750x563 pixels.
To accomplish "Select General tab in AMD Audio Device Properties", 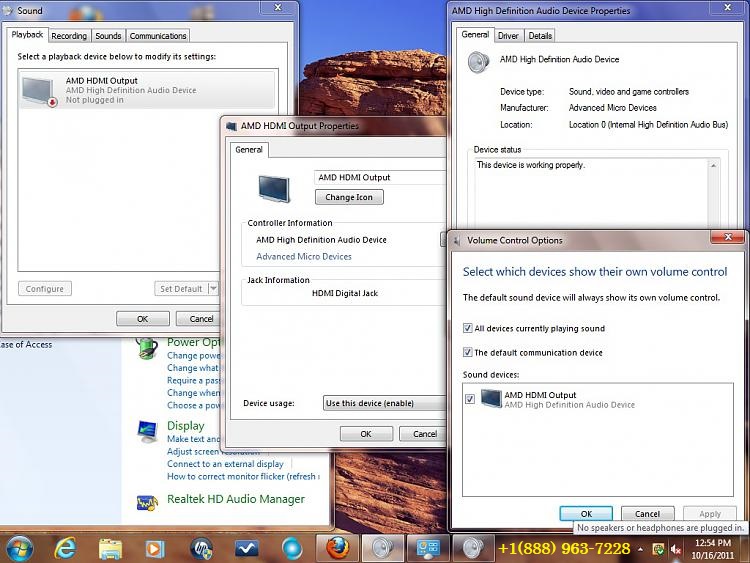I will [x=475, y=34].
